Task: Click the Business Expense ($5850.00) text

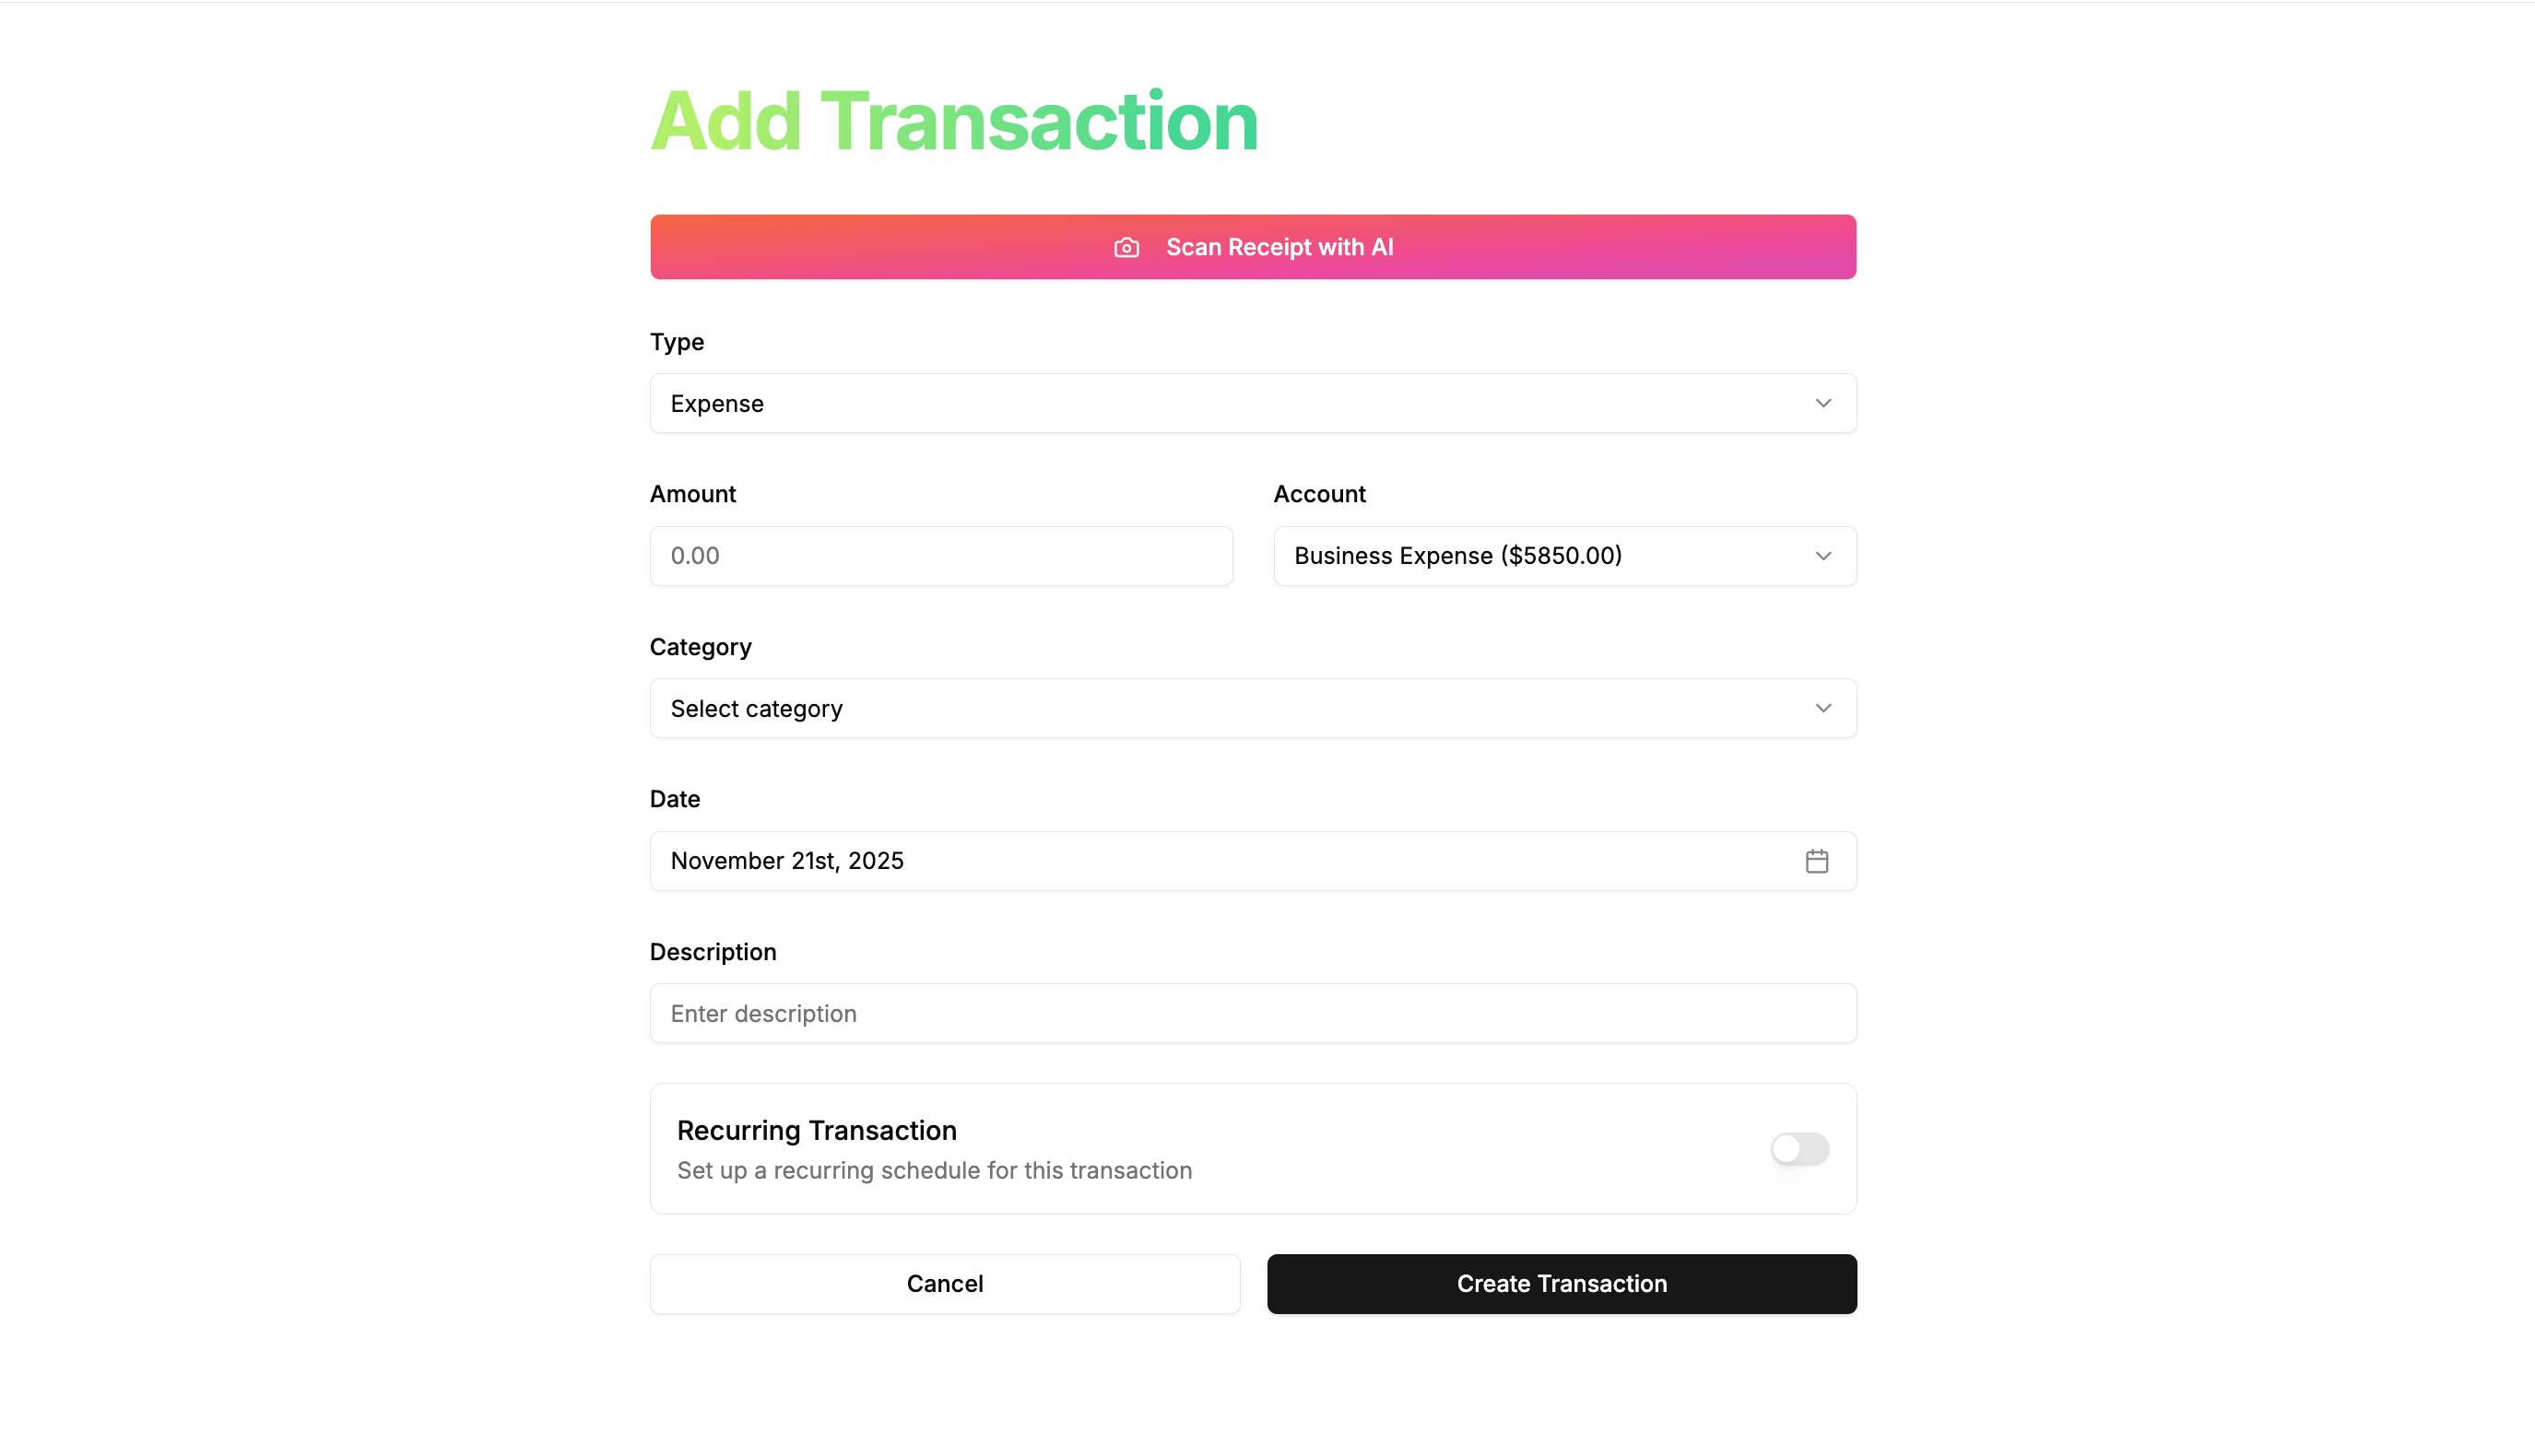Action: coord(1457,555)
